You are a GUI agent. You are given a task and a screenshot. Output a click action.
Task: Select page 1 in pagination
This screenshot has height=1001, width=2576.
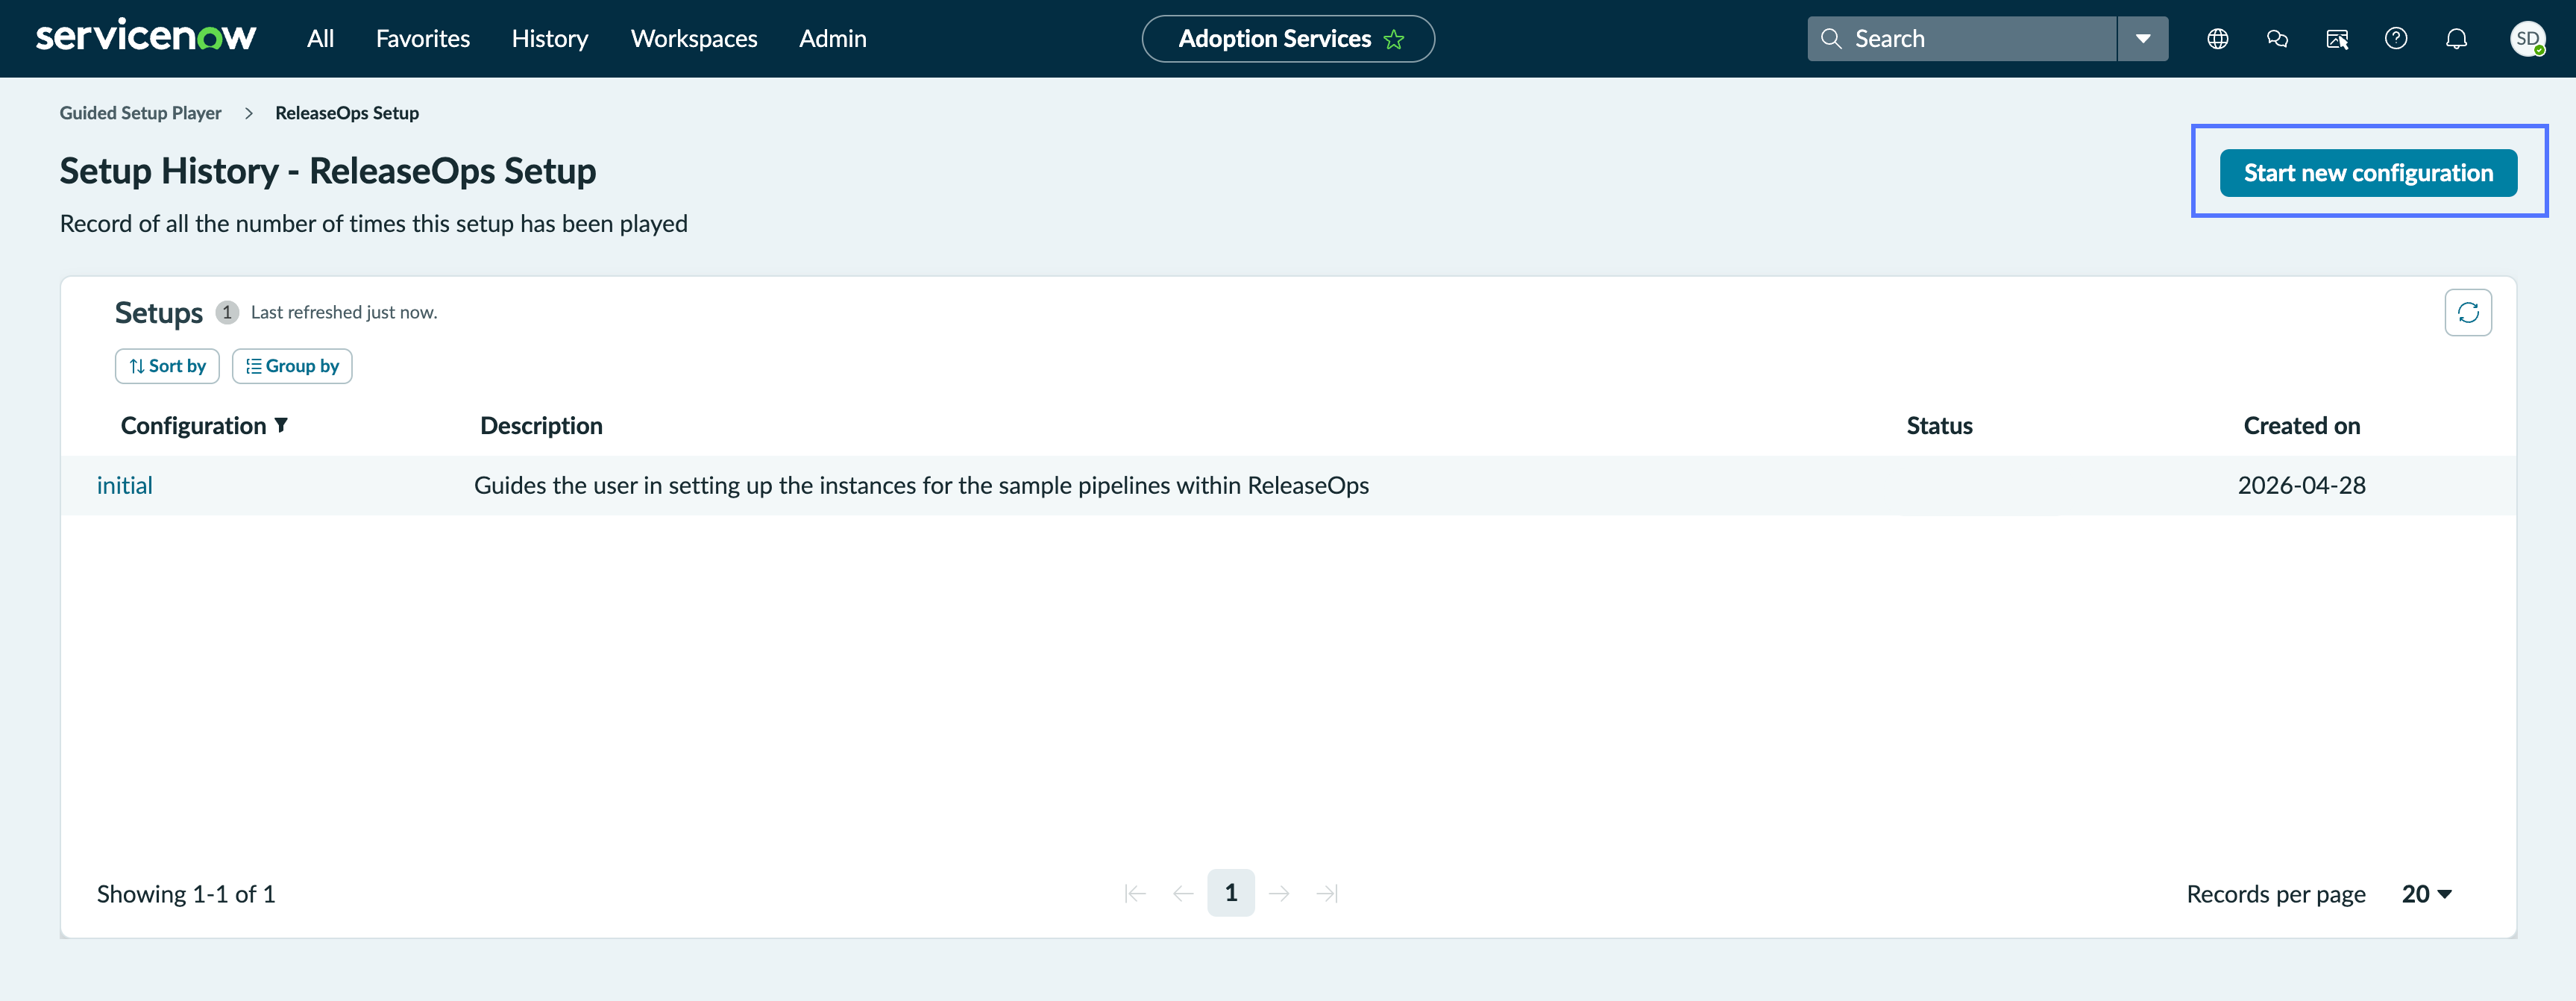pyautogui.click(x=1231, y=893)
